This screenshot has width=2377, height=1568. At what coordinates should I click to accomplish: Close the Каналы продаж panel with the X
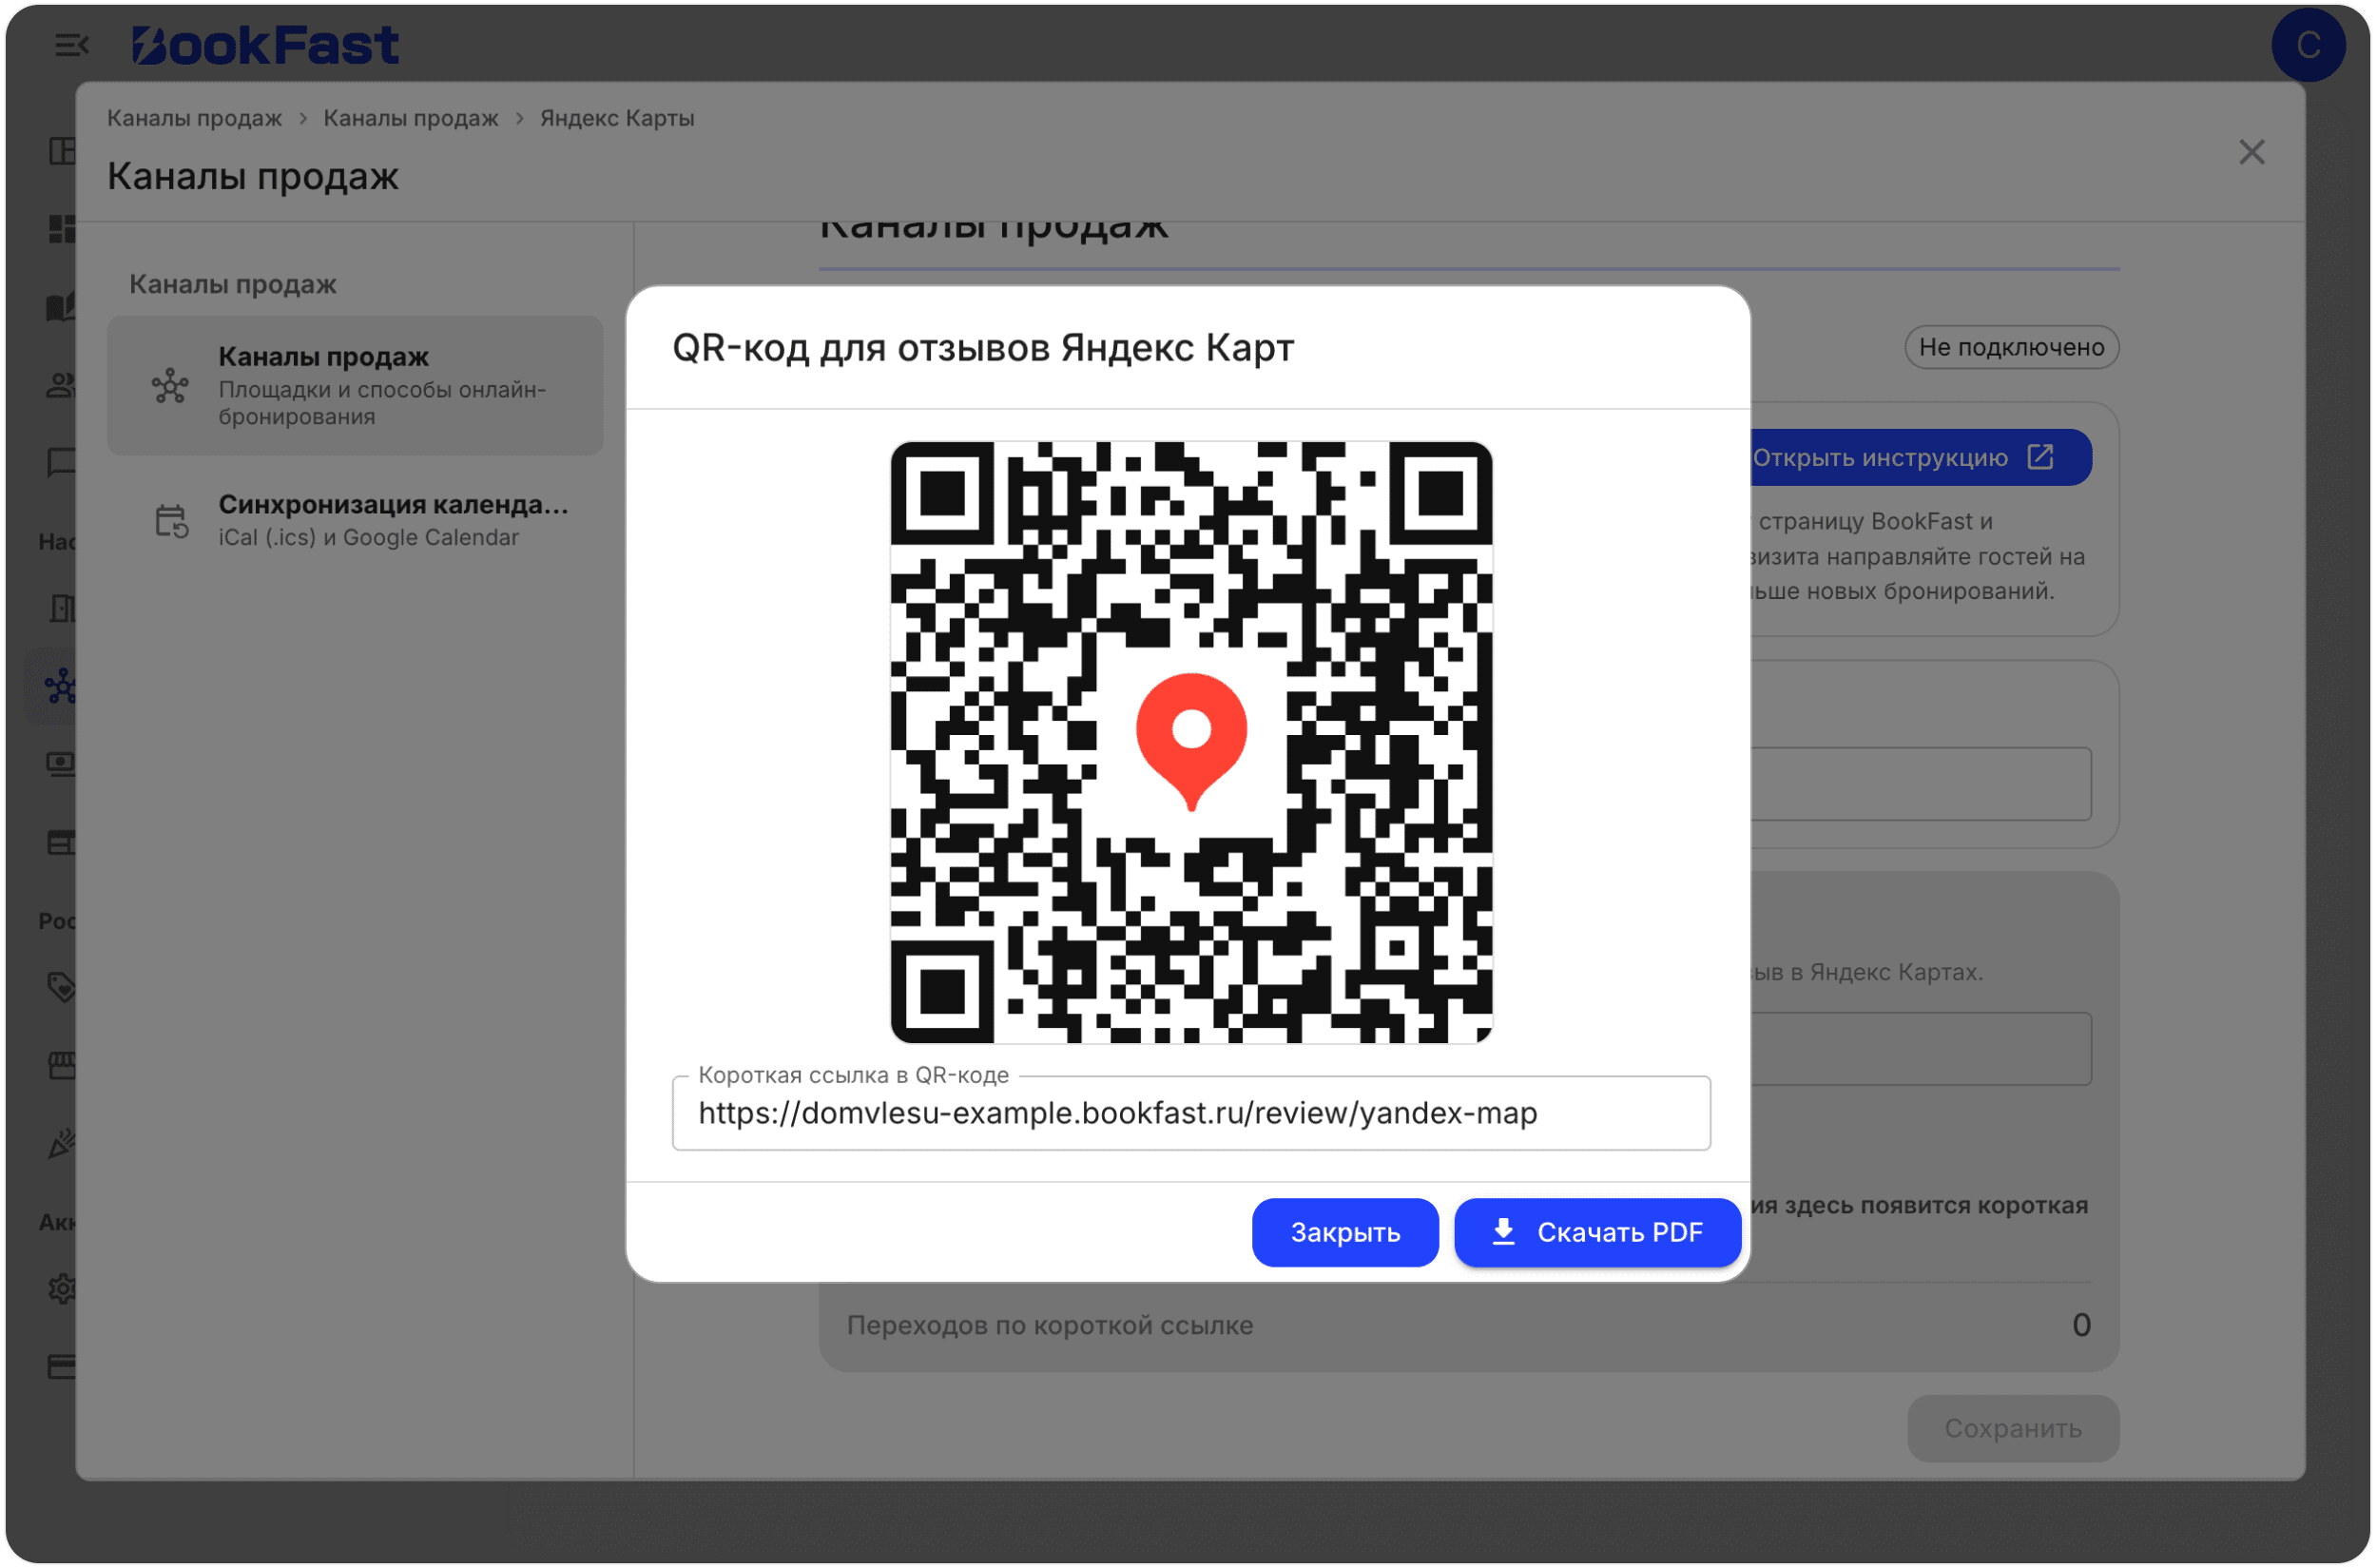pos(2251,152)
